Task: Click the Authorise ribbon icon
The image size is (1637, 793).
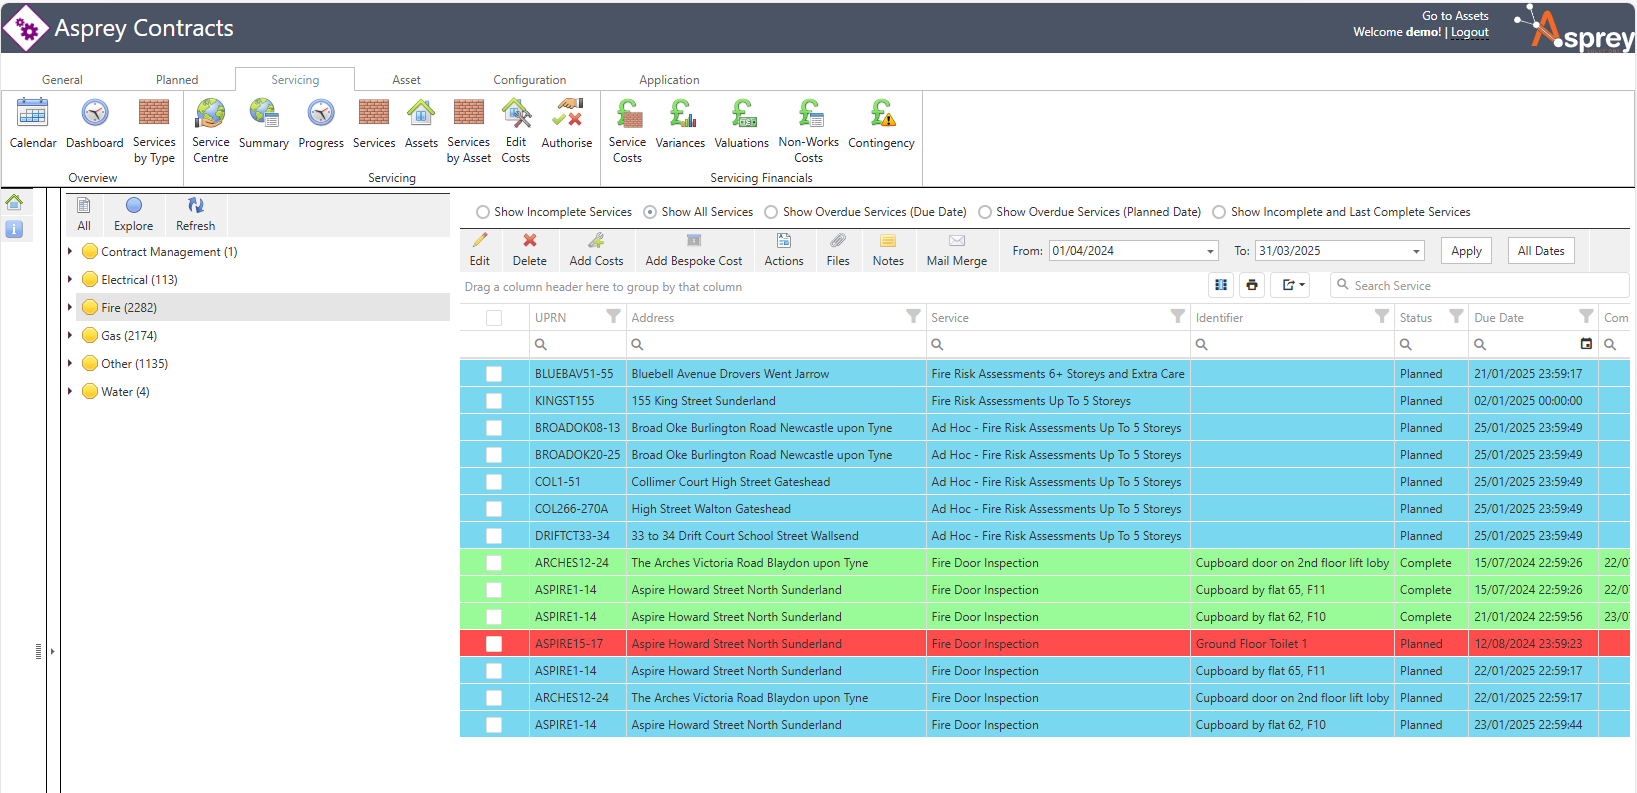Action: [x=567, y=114]
